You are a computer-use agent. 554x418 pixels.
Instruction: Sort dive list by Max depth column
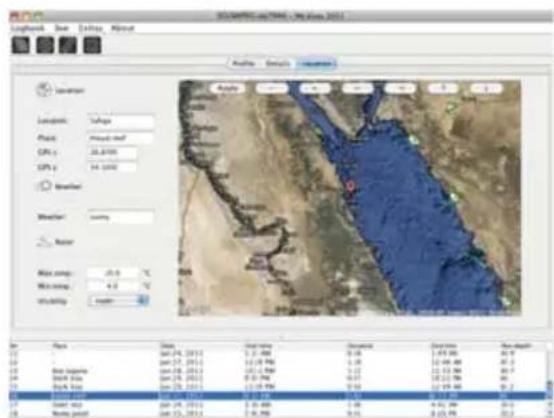click(516, 346)
